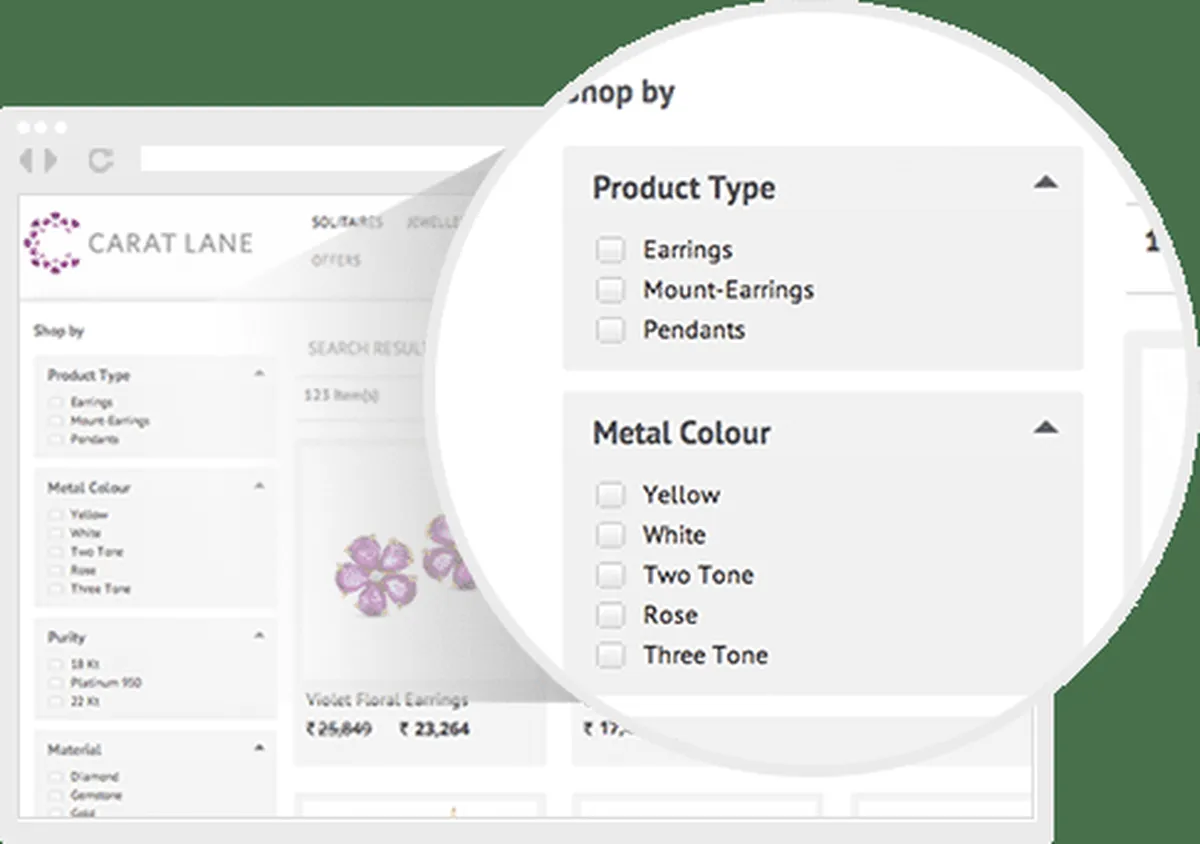The image size is (1200, 844).
Task: Enable the Diamond material filter
Action: click(x=56, y=777)
